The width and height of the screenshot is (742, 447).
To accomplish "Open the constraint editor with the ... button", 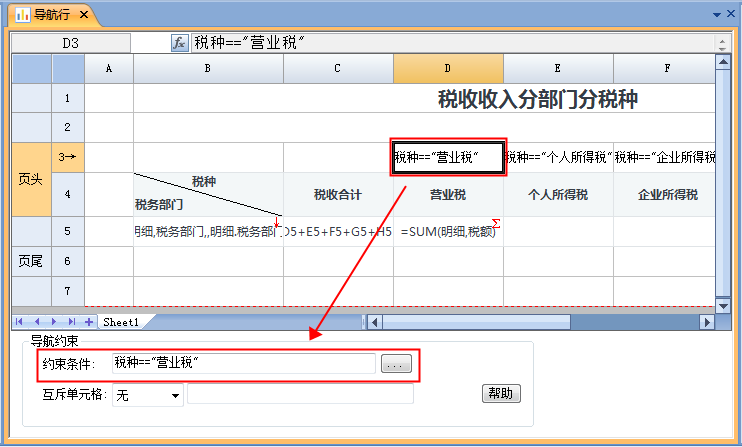I will [x=396, y=365].
